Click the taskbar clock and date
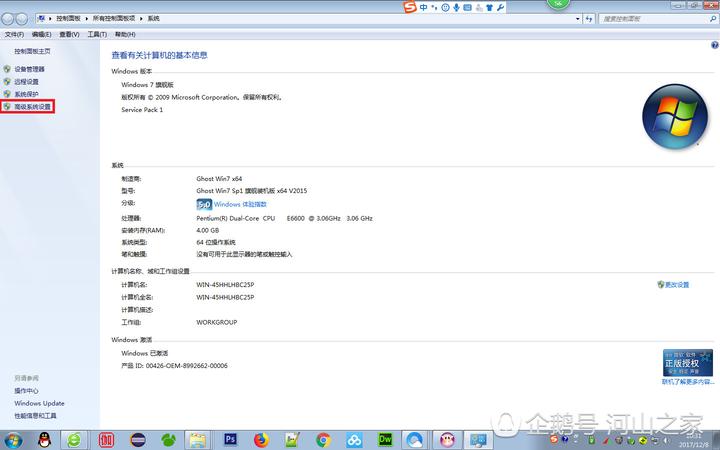The image size is (720, 450). [694, 440]
